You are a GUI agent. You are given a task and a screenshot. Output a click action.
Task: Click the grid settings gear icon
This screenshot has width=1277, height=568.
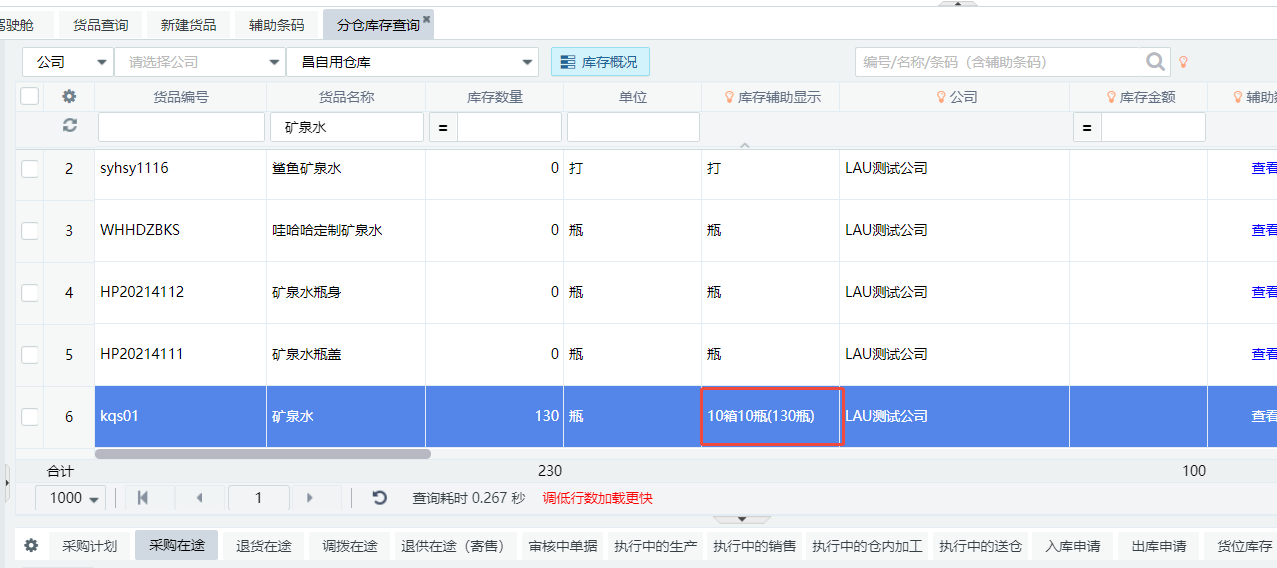click(x=69, y=97)
